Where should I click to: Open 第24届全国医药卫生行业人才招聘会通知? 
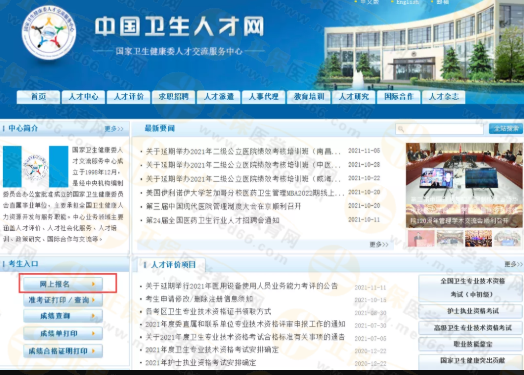point(213,221)
